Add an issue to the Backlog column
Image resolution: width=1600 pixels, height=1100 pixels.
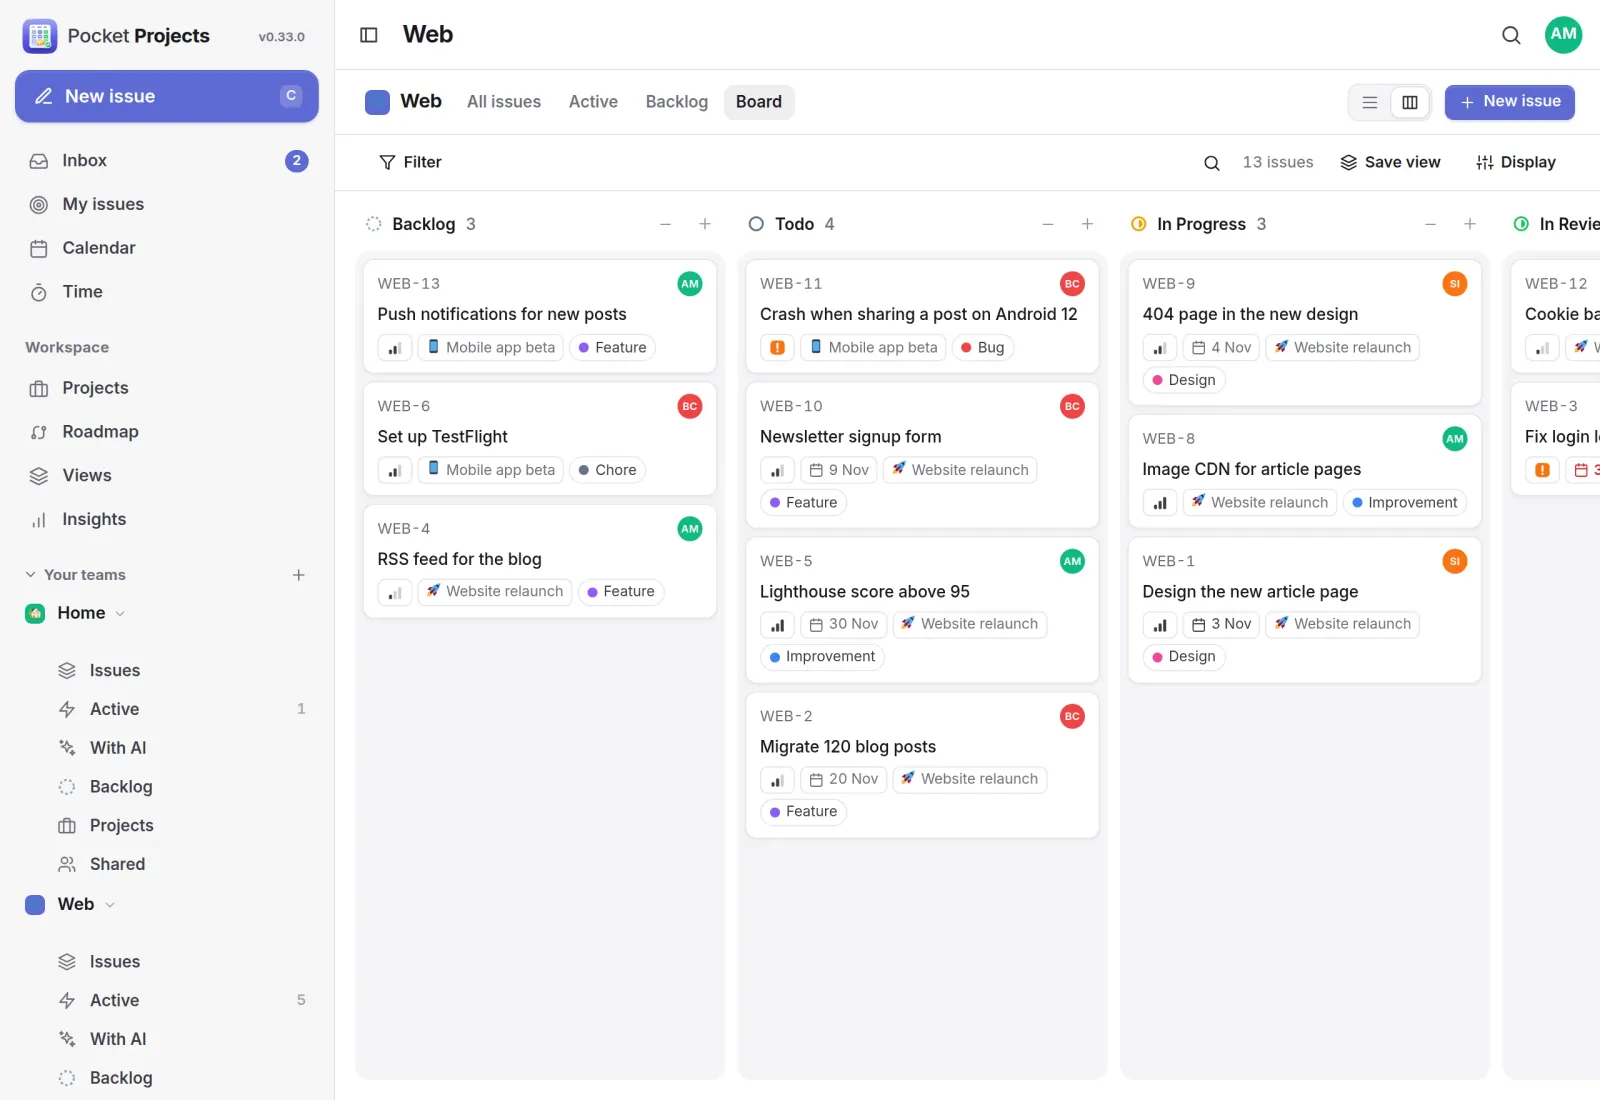pyautogui.click(x=705, y=224)
